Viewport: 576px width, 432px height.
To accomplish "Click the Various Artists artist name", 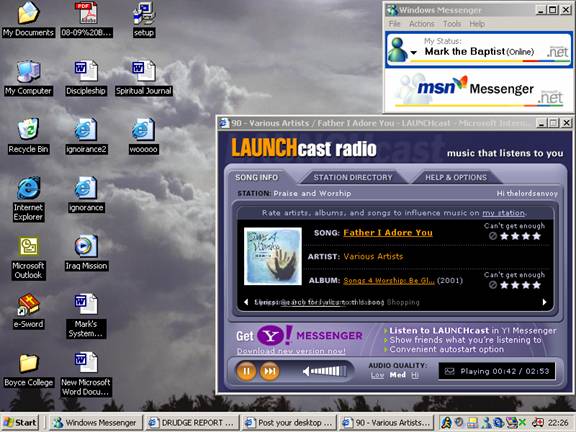I will [x=373, y=256].
